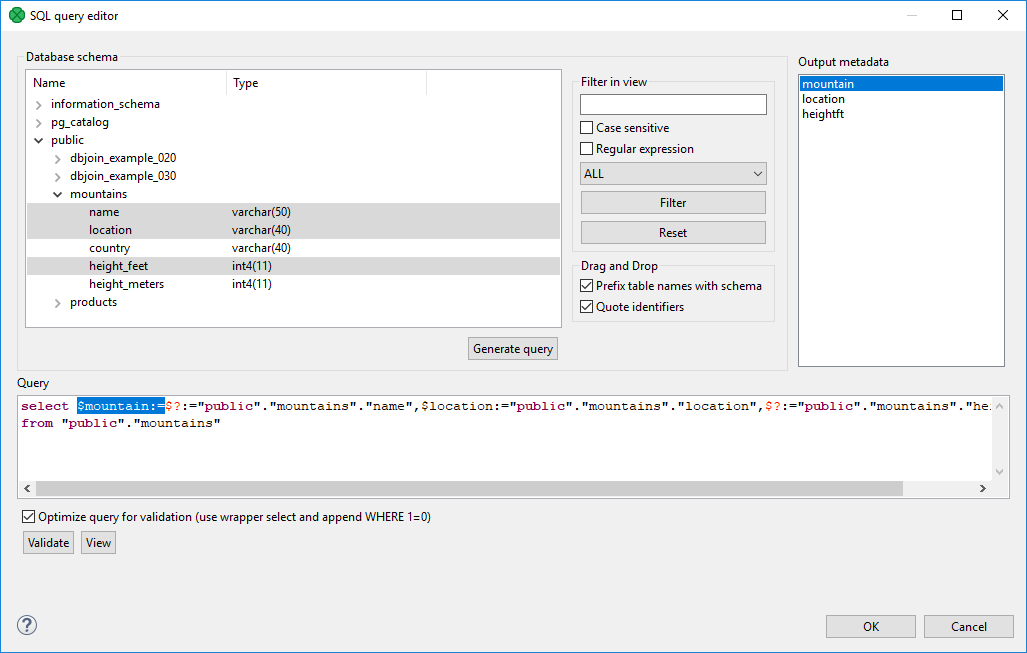Open the help icon at bottom left
This screenshot has width=1027, height=653.
coord(26,625)
